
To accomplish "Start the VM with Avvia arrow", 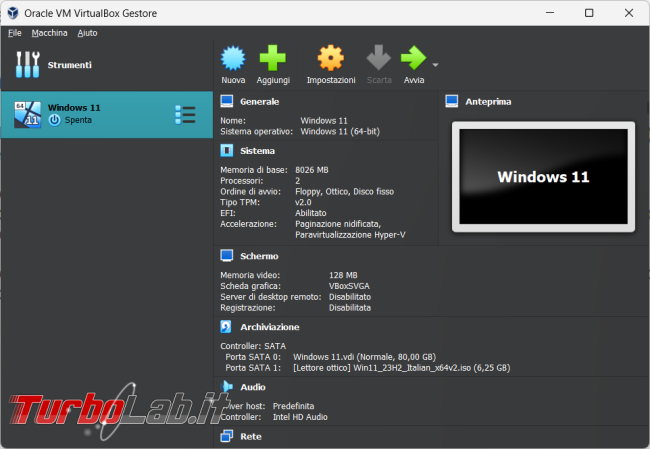I will pyautogui.click(x=413, y=58).
